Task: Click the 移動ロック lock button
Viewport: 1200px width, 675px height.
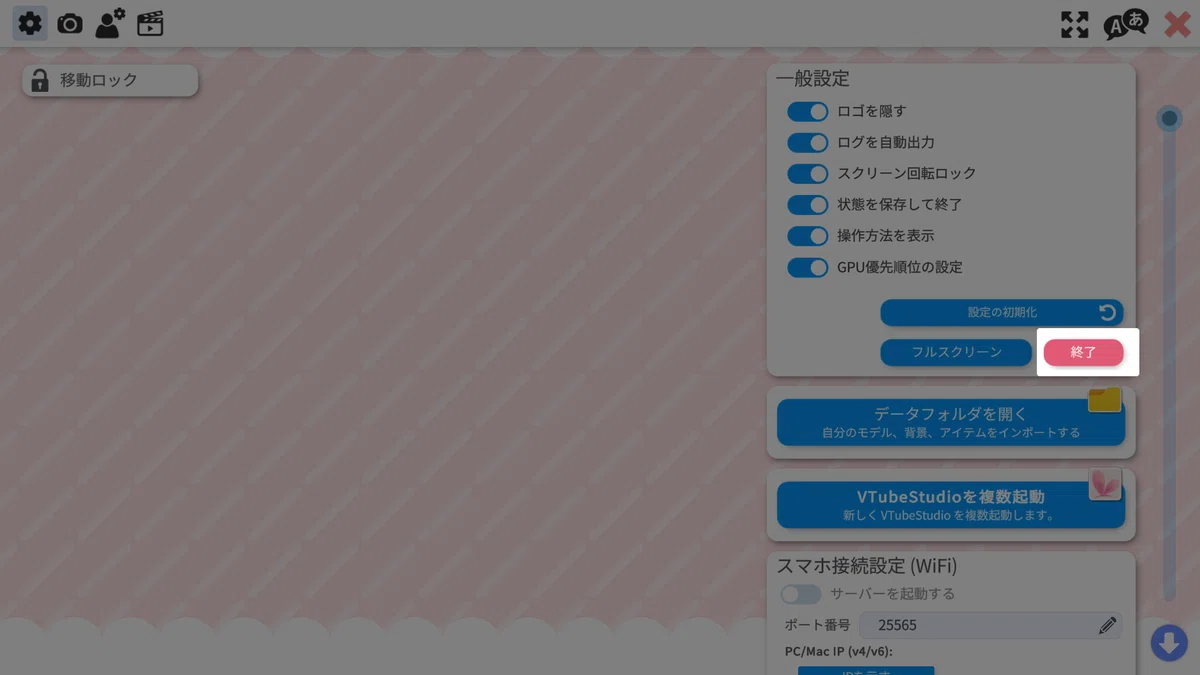Action: [x=110, y=81]
